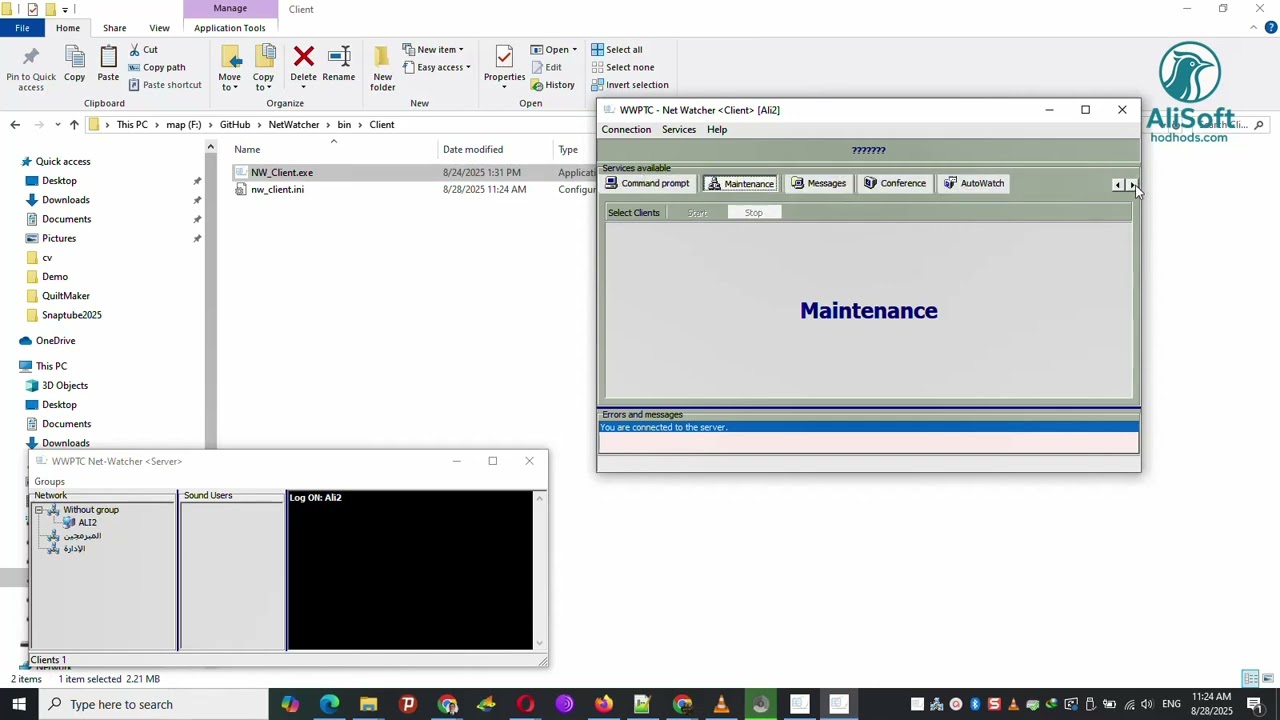Viewport: 1280px width, 720px height.
Task: Switch to the File tab in Explorer
Action: coord(22,28)
